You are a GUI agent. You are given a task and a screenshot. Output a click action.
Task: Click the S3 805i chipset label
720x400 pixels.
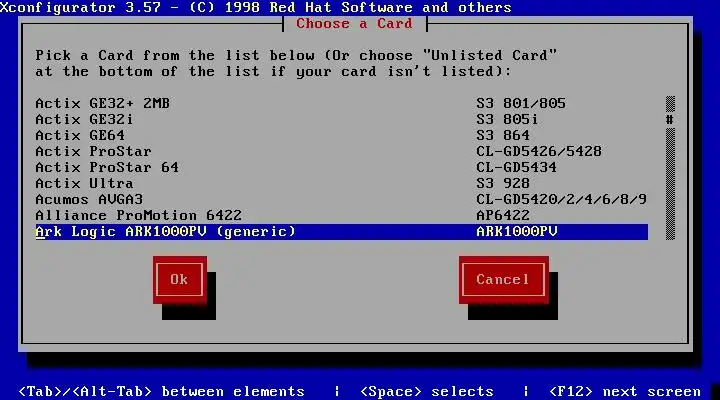click(507, 119)
